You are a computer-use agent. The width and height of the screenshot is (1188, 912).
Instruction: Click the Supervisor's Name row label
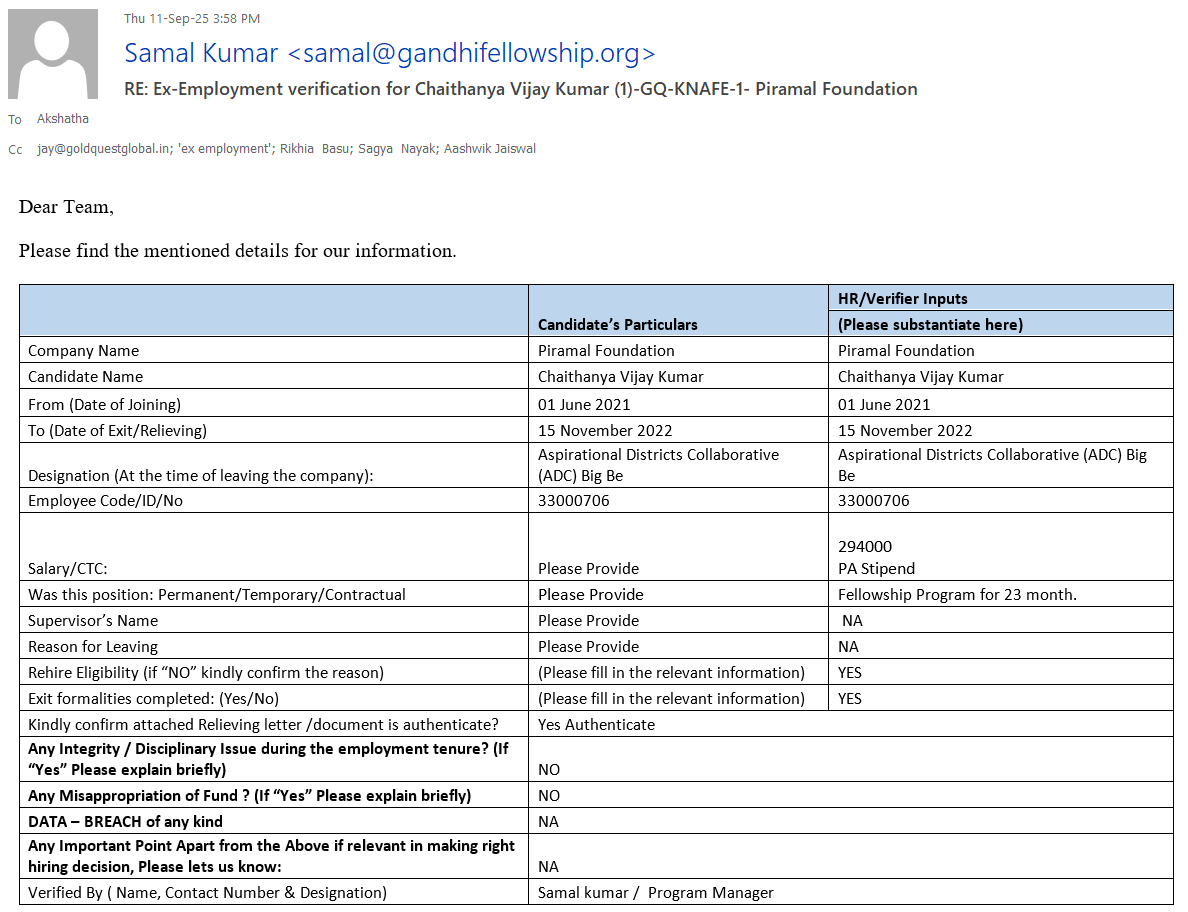[93, 620]
